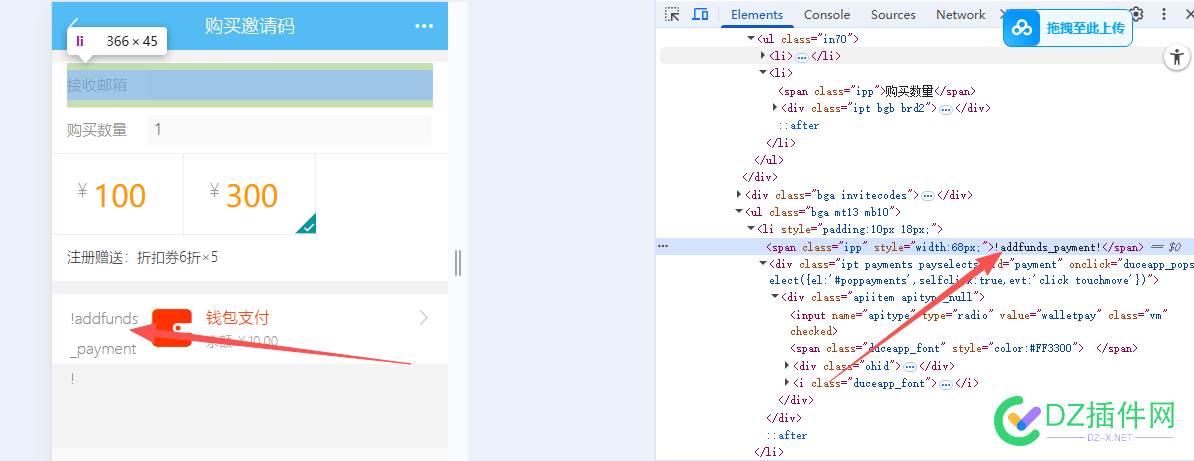Open the Network tab
1194x461 pixels.
960,14
